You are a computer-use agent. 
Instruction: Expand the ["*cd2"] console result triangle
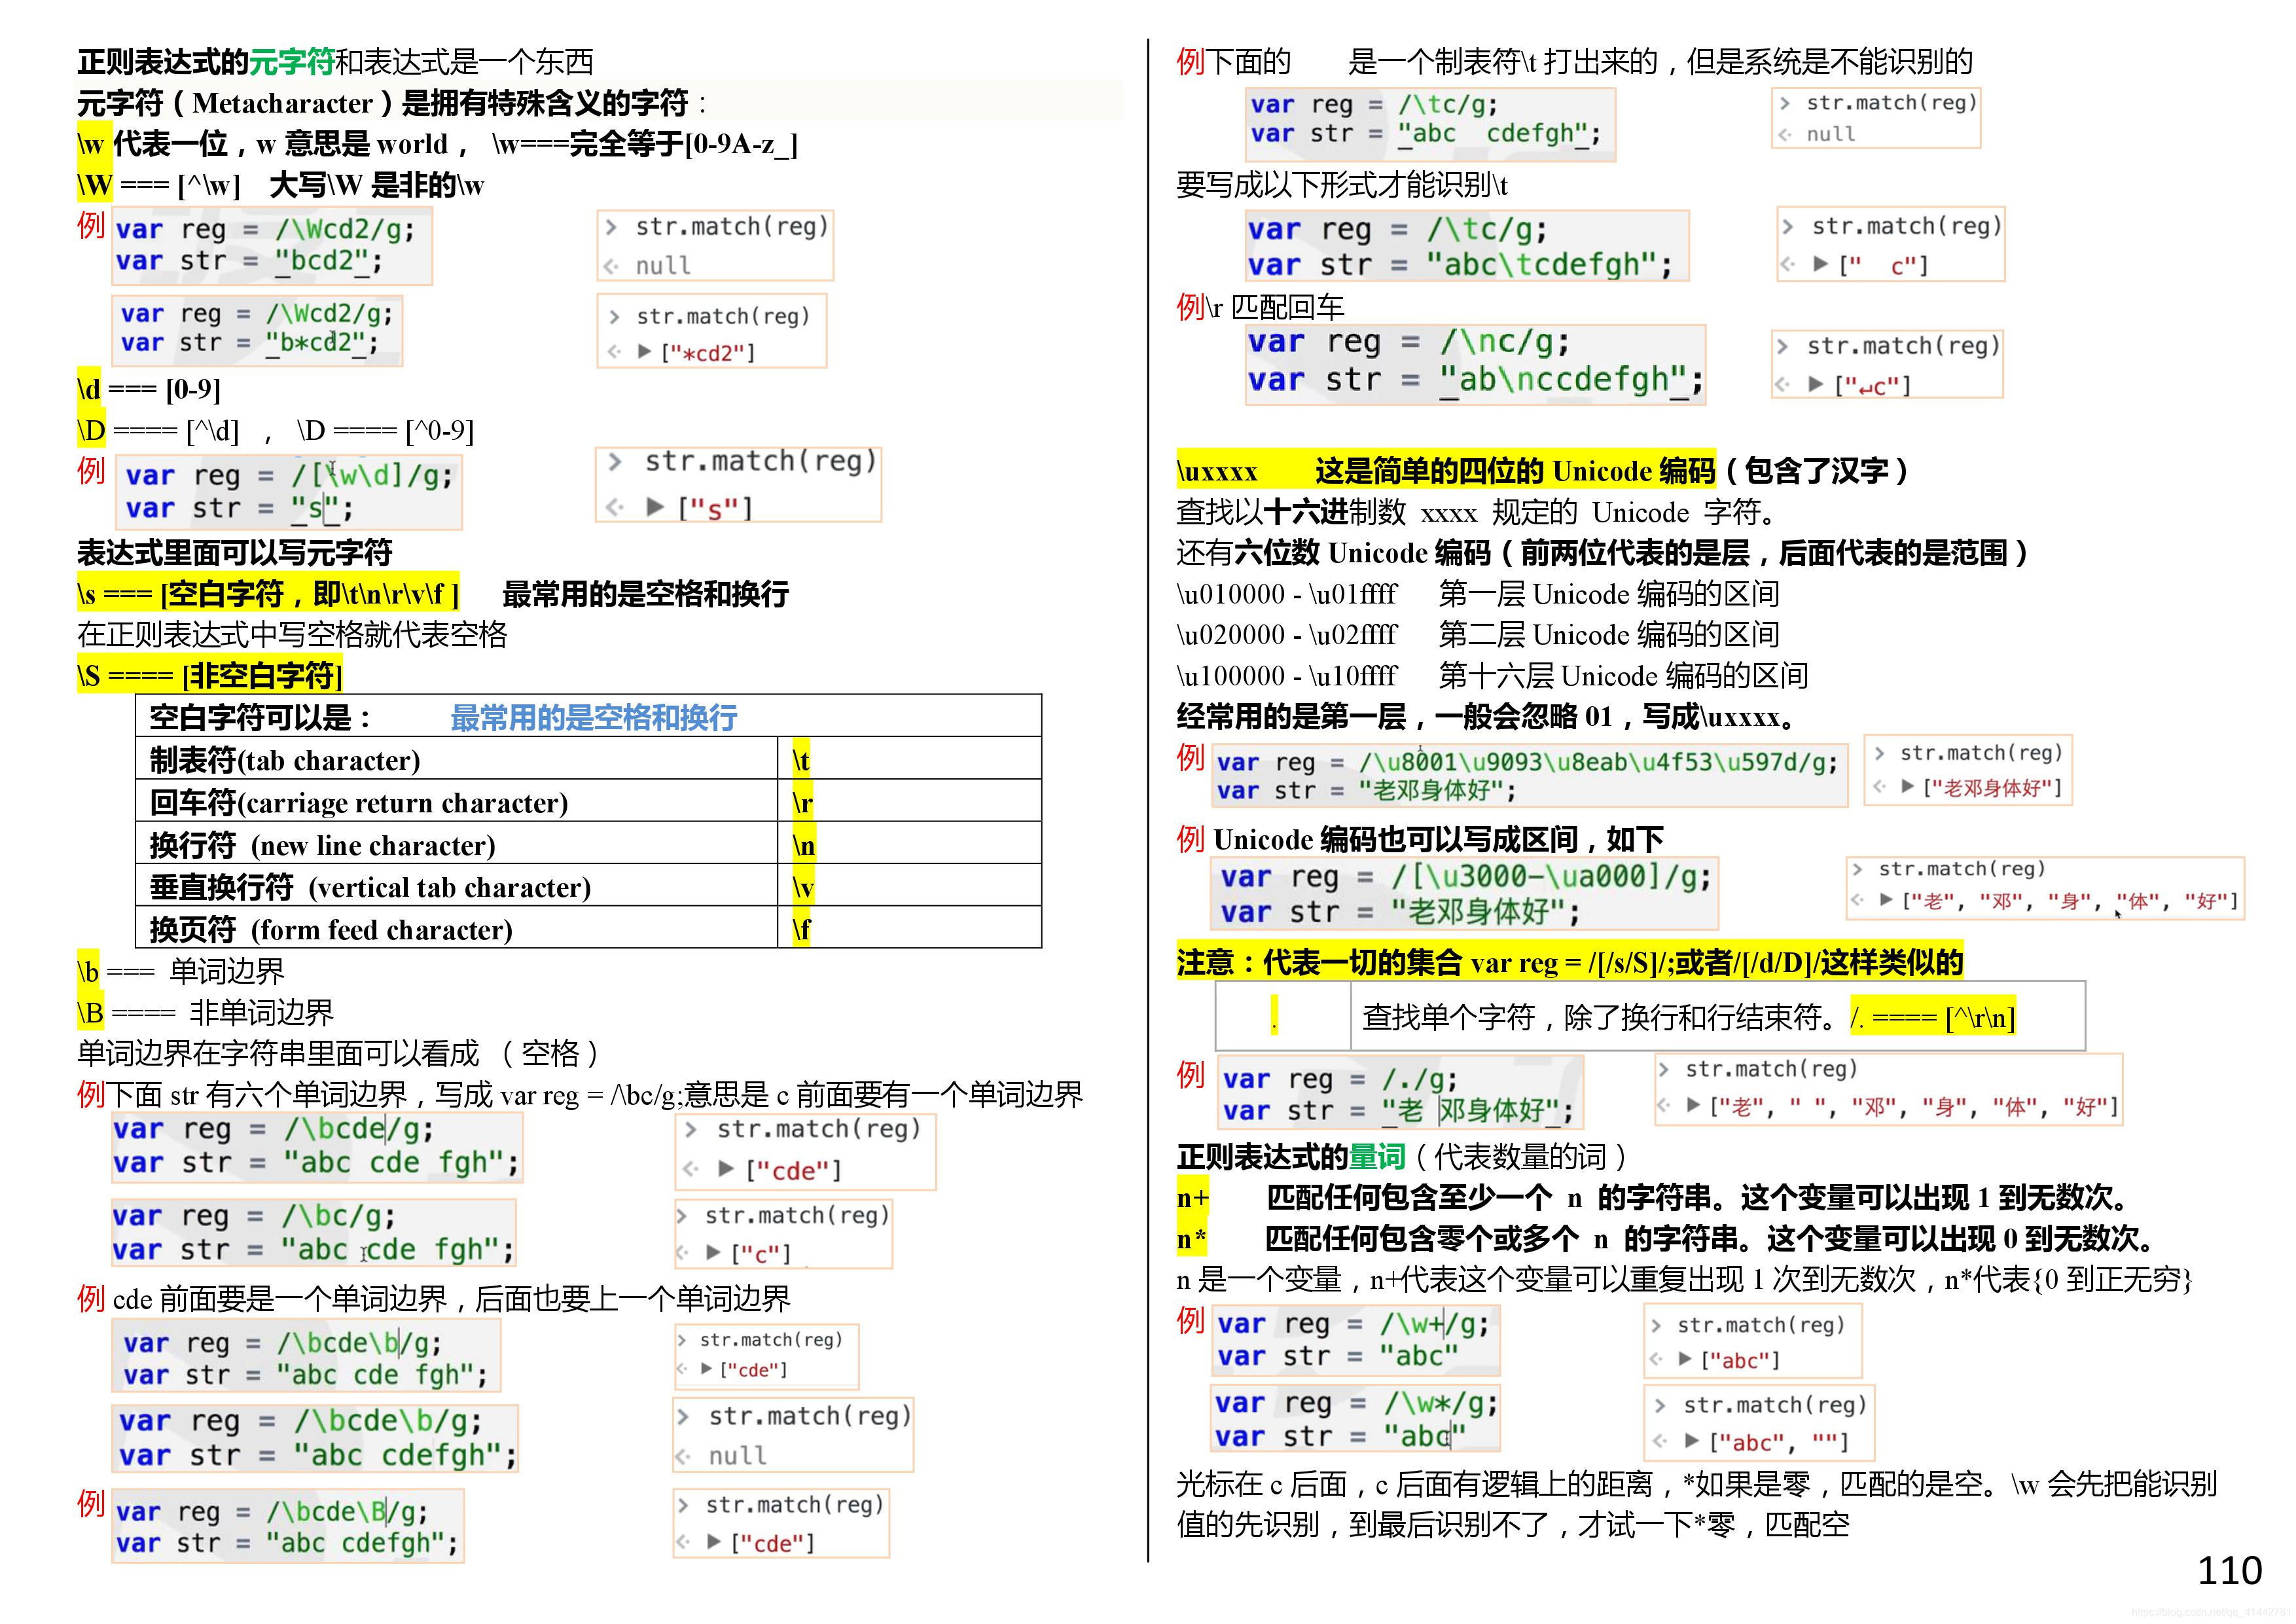click(645, 351)
